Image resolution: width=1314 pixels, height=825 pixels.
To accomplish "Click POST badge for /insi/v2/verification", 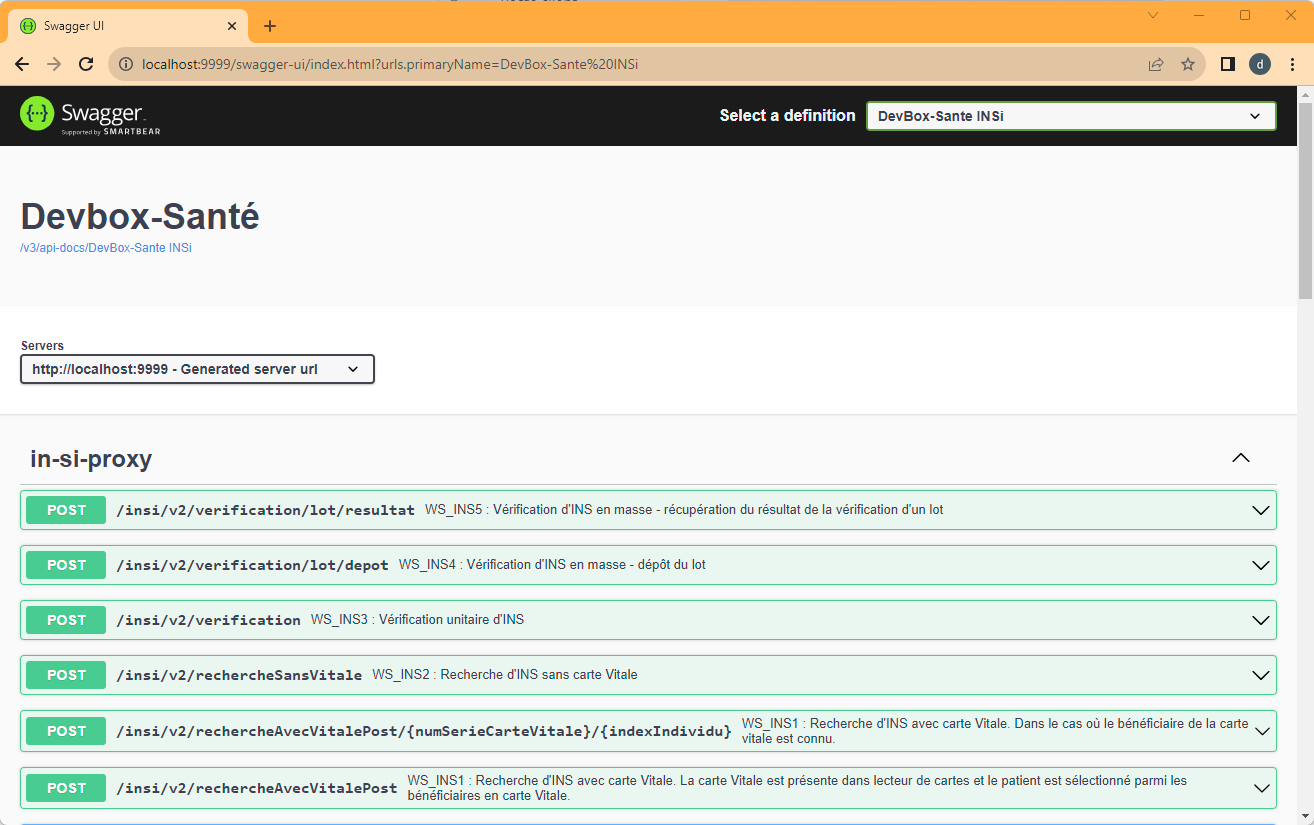I will tap(66, 620).
